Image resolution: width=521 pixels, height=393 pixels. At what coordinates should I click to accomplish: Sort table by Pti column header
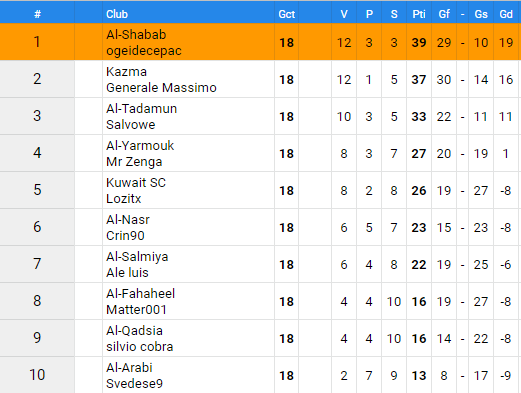click(x=419, y=14)
